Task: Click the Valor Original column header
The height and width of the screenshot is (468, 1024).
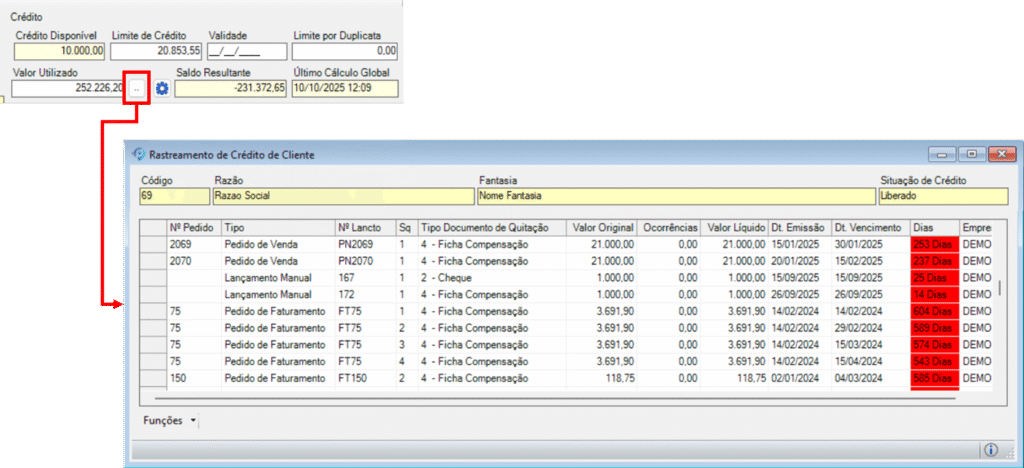Action: click(x=601, y=227)
